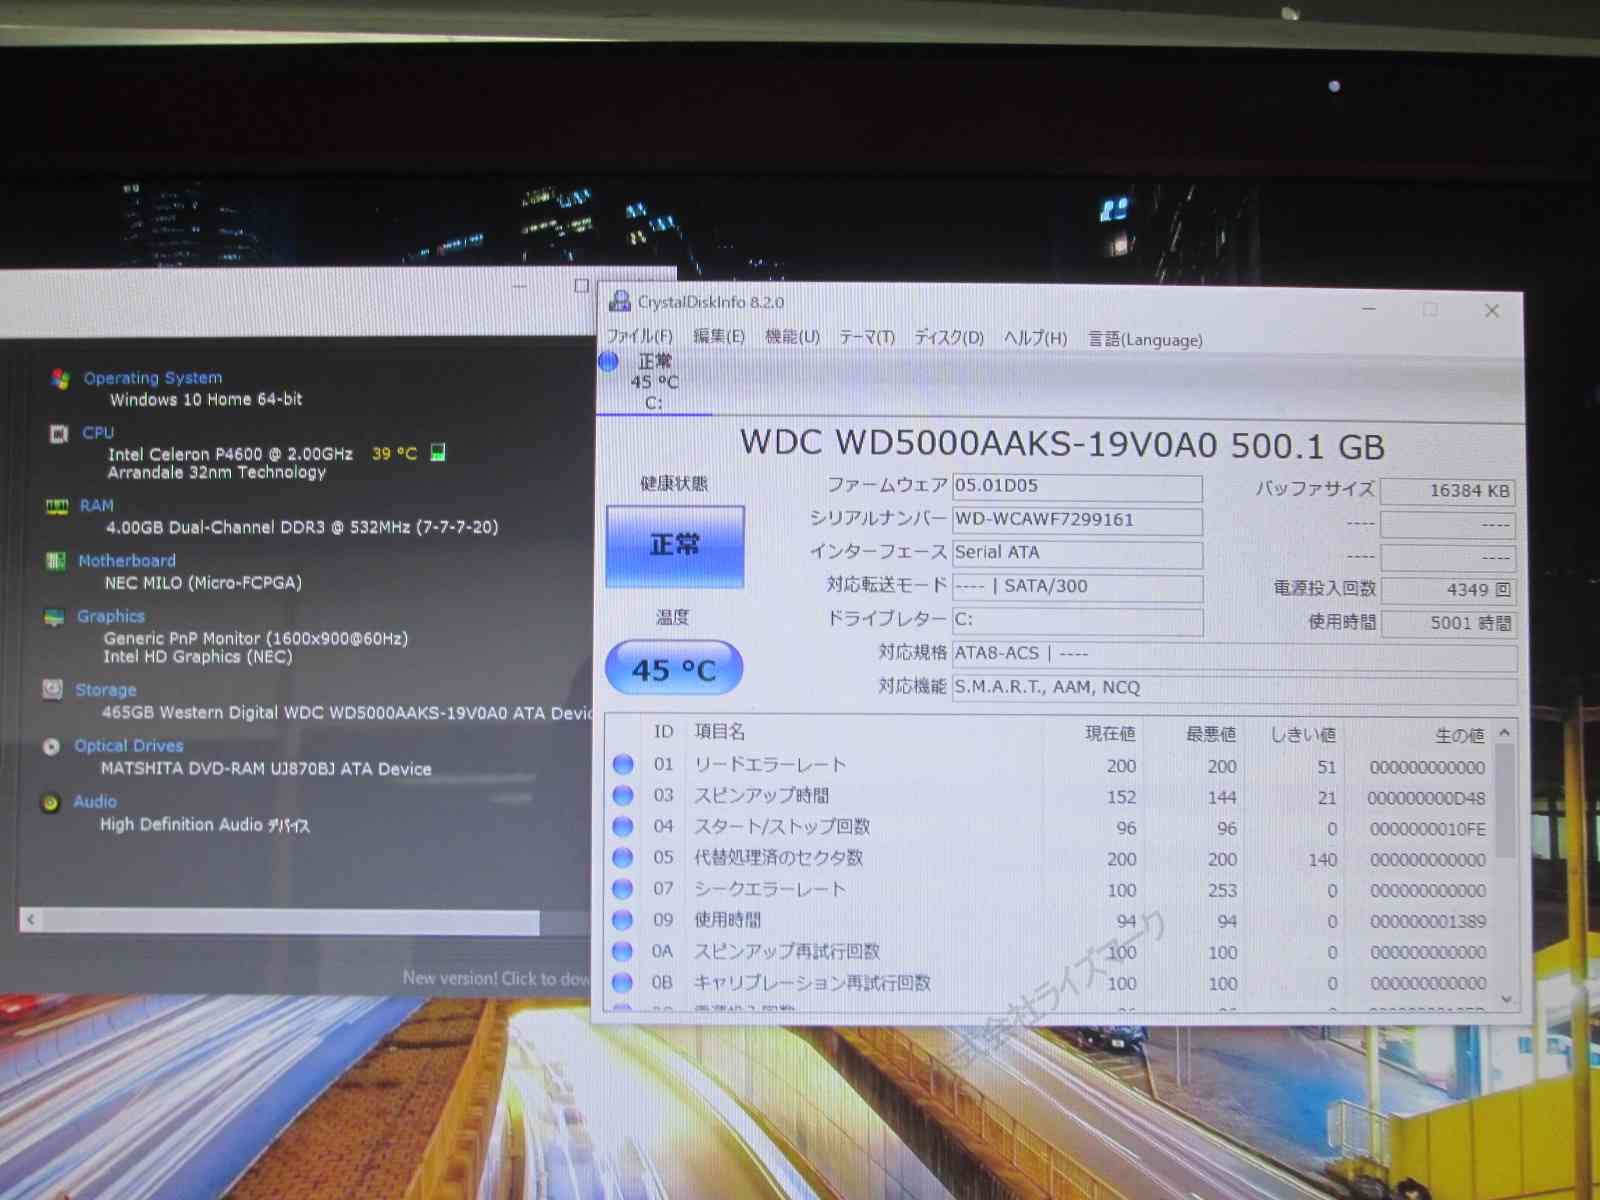1600x1200 pixels.
Task: Click the Operating System icon in Speccy
Action: click(x=61, y=378)
